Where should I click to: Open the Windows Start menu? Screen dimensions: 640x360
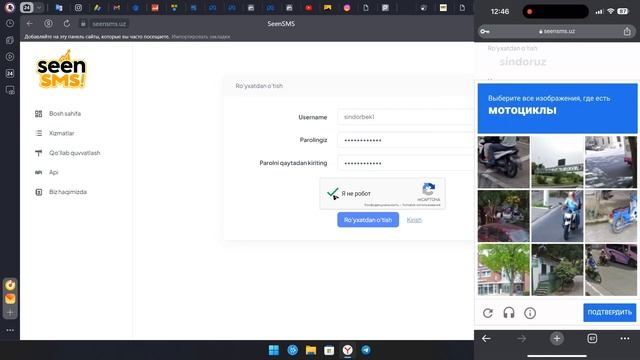(274, 350)
